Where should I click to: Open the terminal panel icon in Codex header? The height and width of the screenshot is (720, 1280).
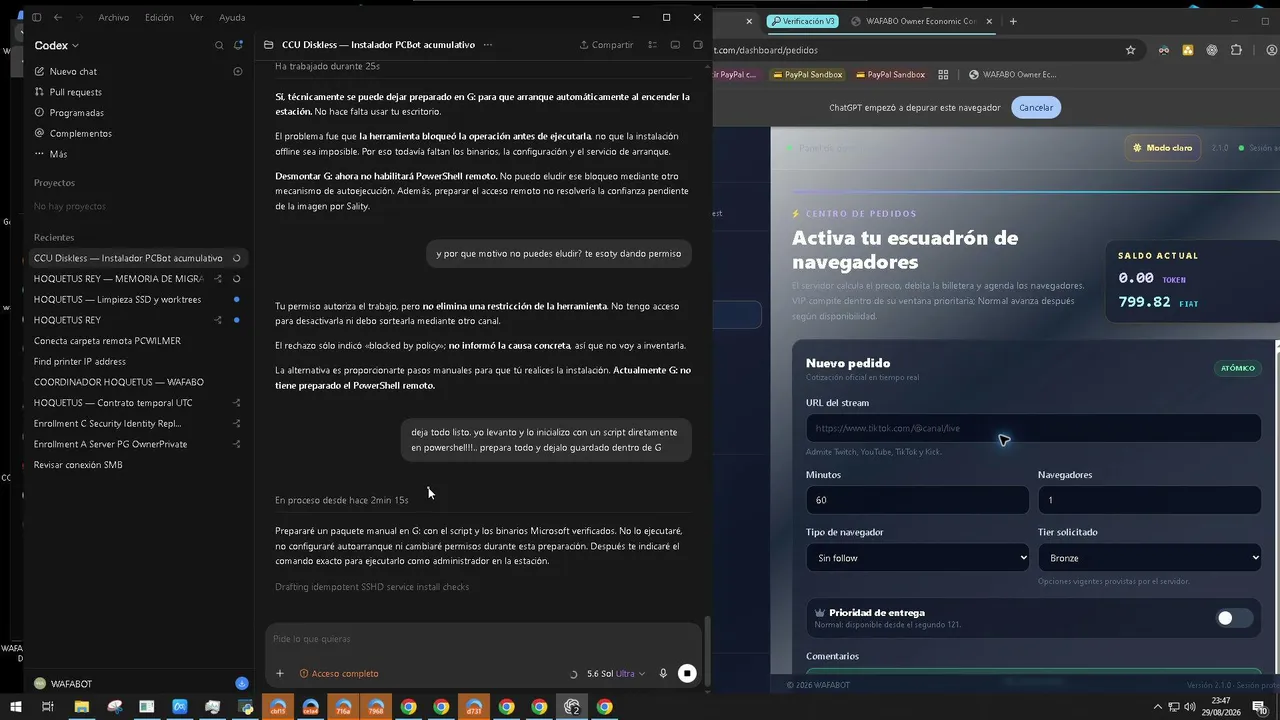[675, 45]
